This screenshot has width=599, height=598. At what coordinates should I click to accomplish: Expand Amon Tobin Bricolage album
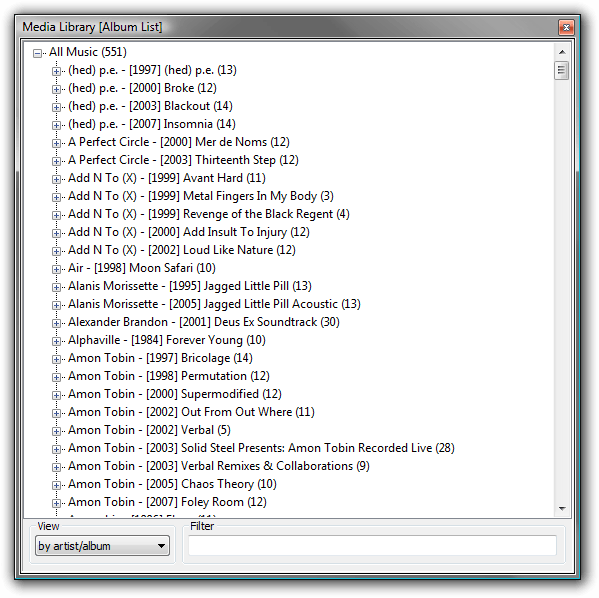57,359
